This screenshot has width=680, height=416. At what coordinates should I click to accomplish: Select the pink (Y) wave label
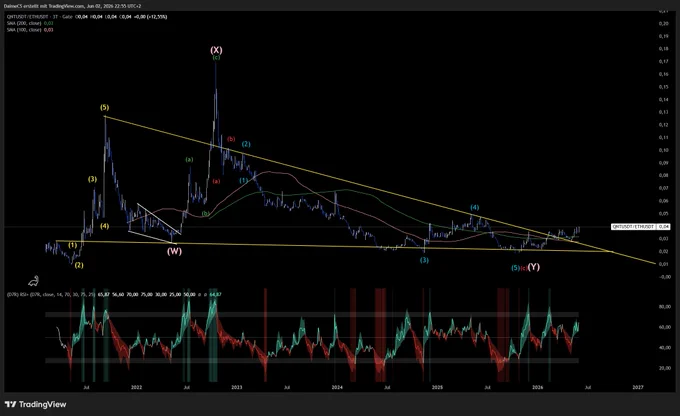[x=534, y=267]
